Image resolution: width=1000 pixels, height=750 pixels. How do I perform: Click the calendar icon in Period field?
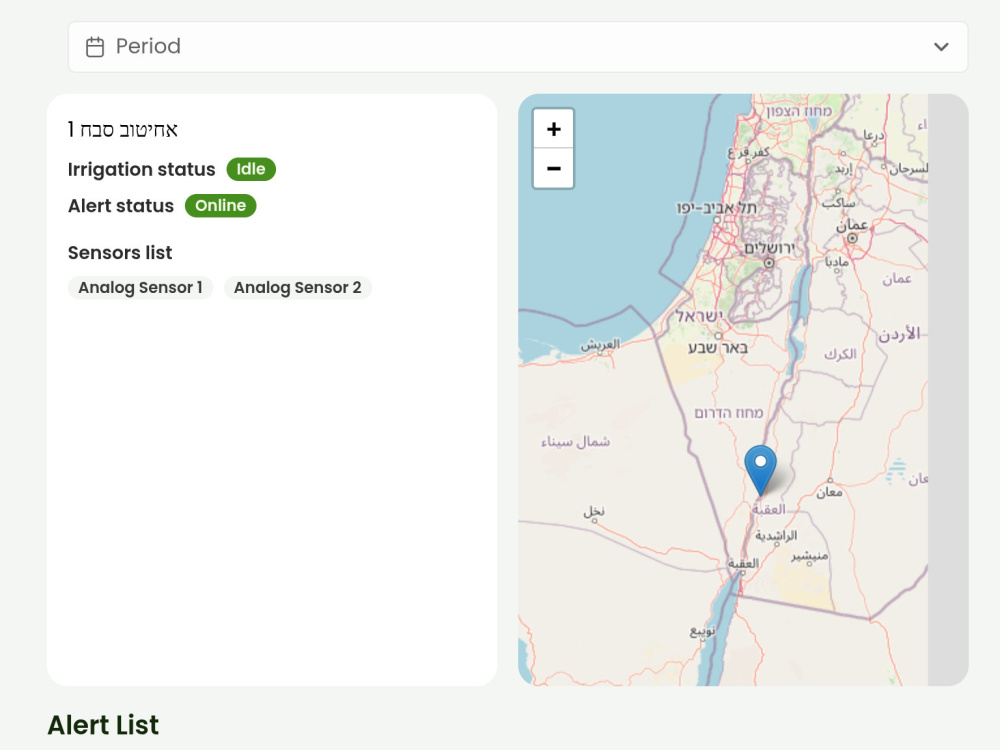pyautogui.click(x=95, y=47)
